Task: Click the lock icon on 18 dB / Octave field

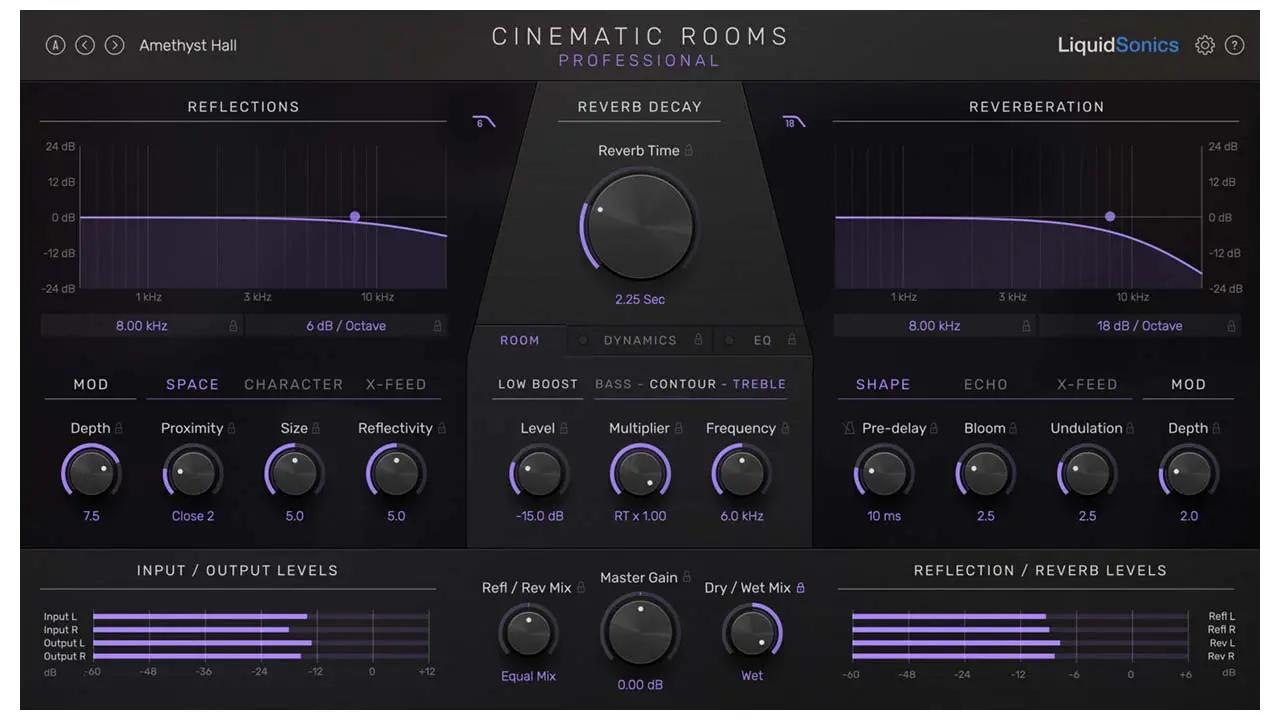Action: [1229, 326]
